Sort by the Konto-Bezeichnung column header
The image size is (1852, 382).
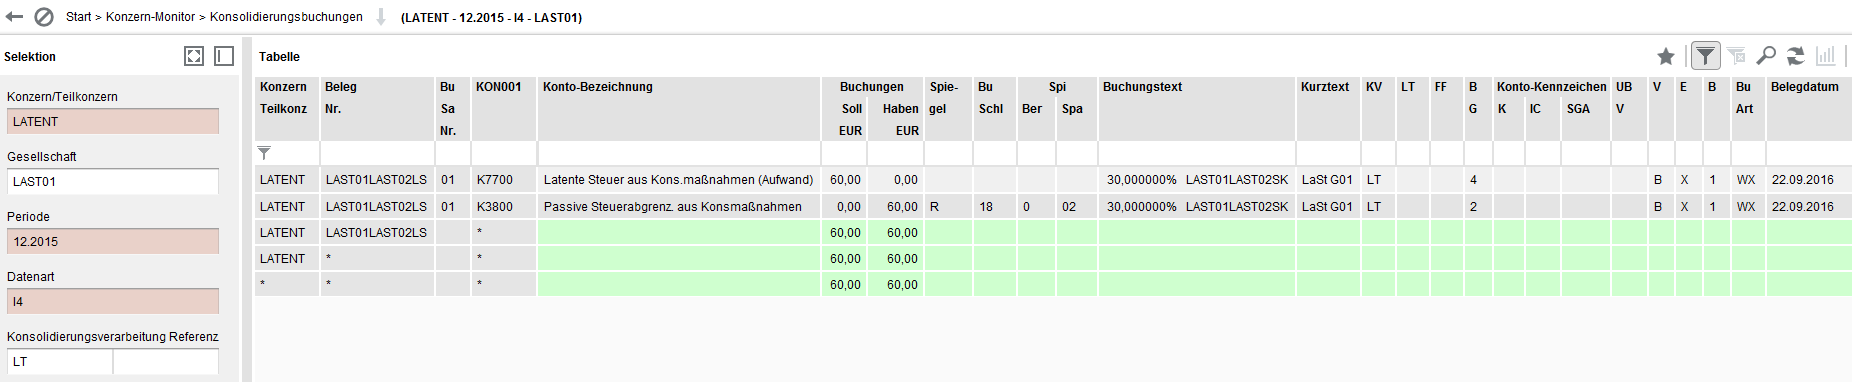[x=598, y=87]
